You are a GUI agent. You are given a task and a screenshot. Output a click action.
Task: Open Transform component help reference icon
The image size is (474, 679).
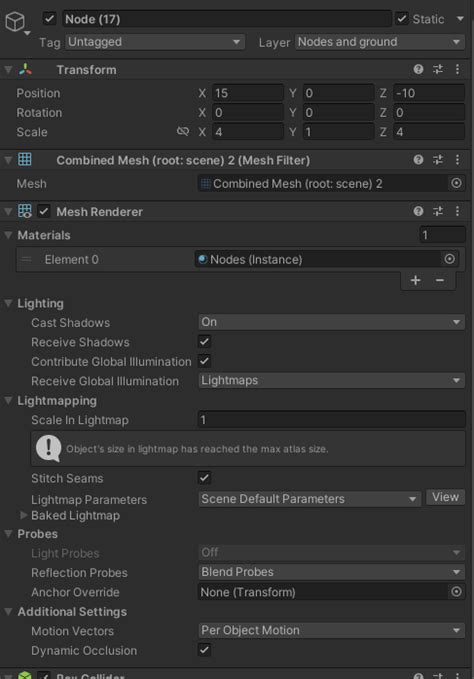click(x=418, y=69)
